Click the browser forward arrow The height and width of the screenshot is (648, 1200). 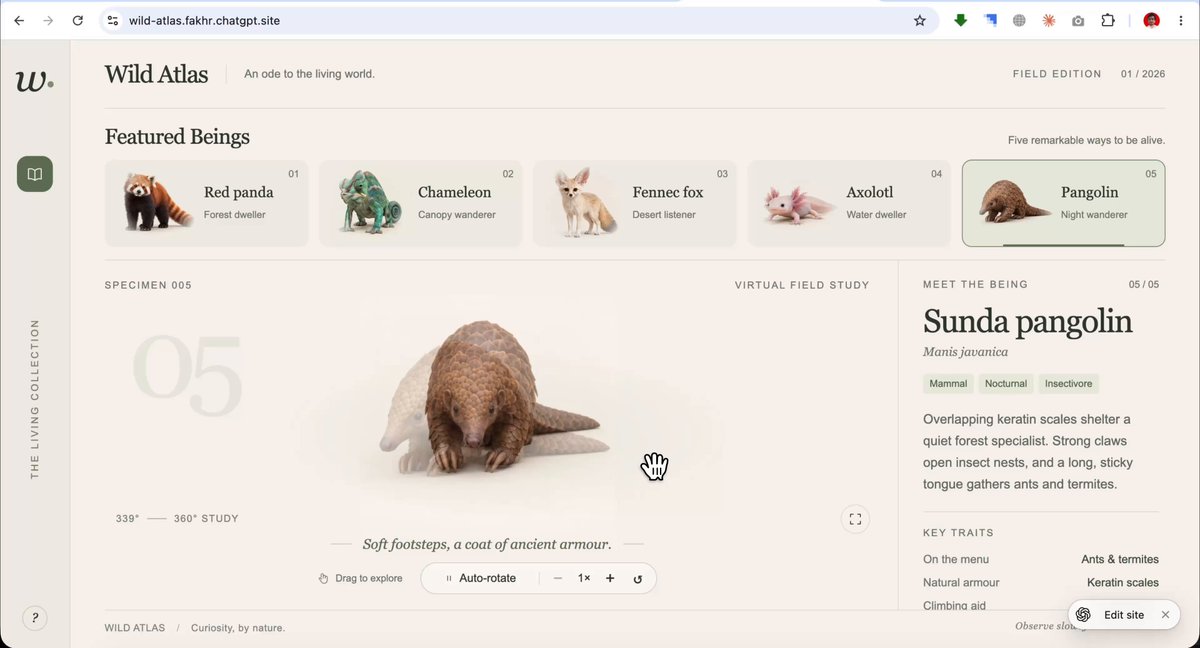click(48, 20)
